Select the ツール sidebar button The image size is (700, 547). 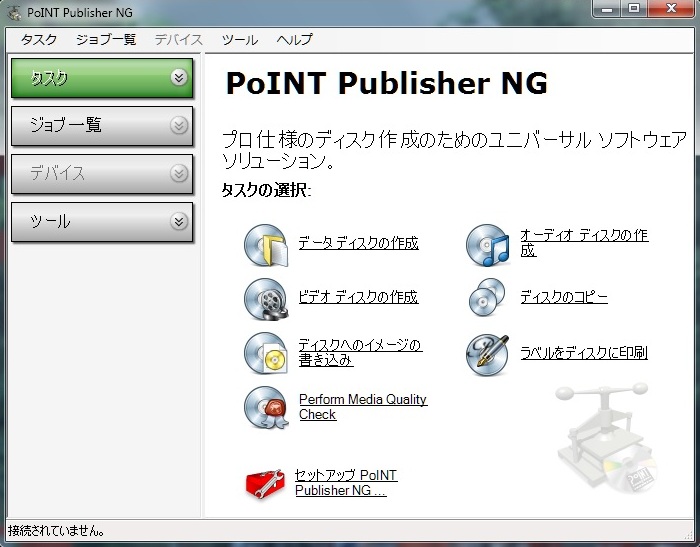pos(102,222)
